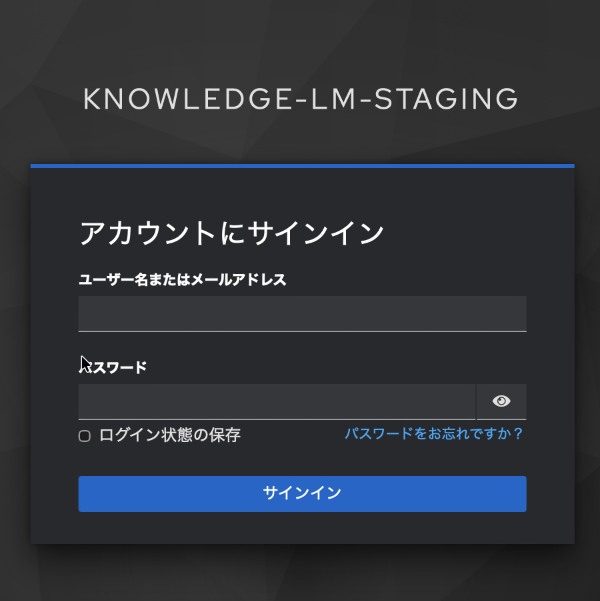
Task: Focus the パスワード input field
Action: tap(277, 402)
